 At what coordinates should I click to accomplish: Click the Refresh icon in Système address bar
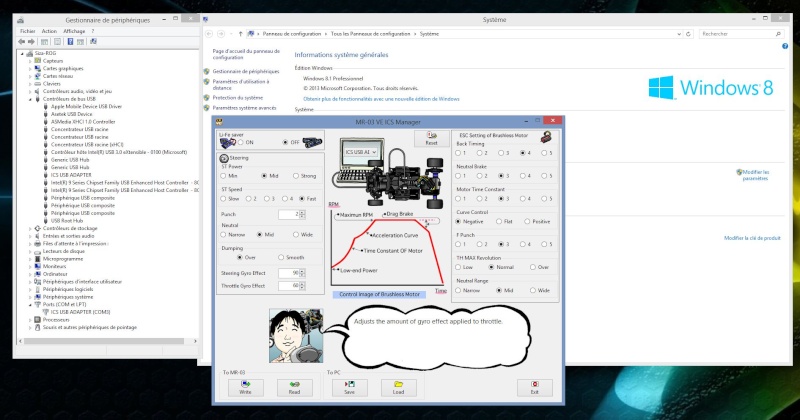(x=688, y=34)
